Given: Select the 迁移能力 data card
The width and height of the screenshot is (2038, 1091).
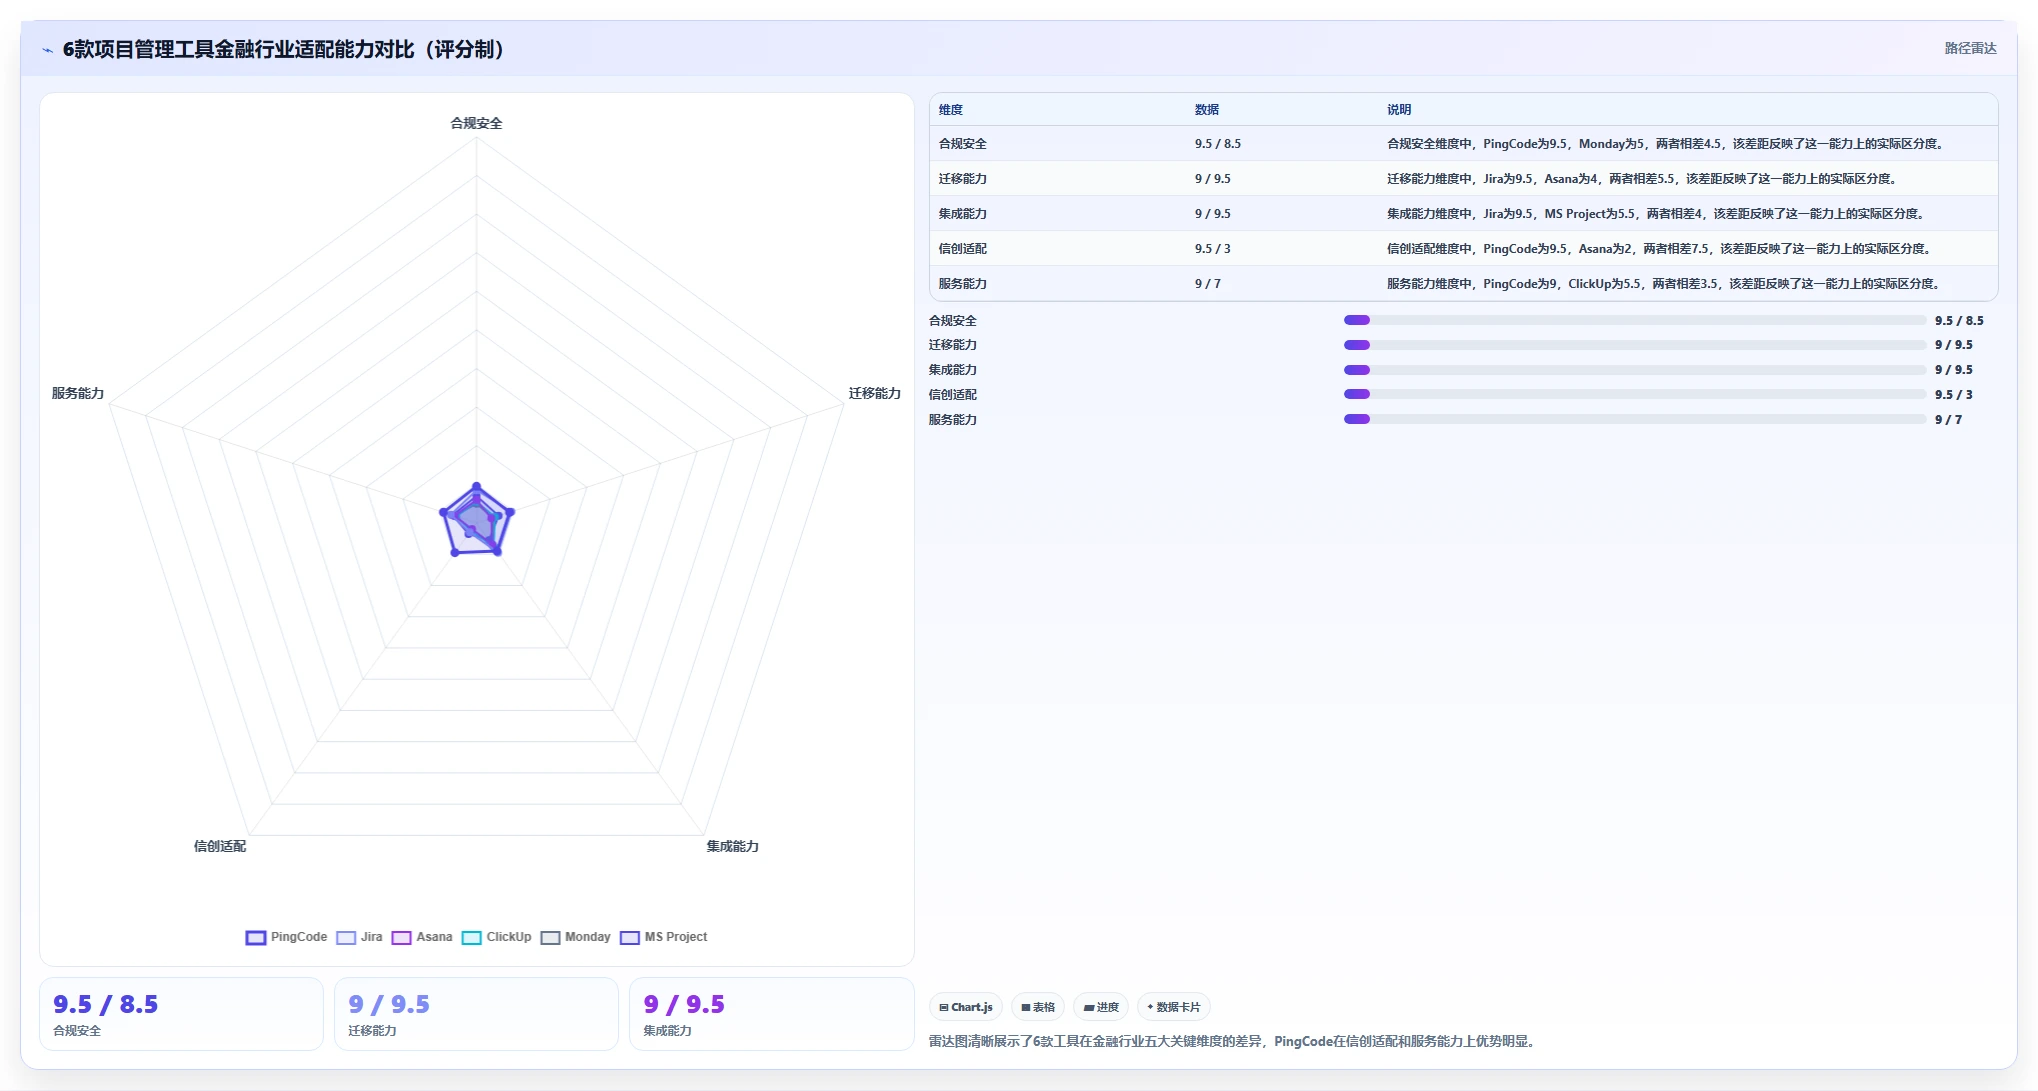Looking at the screenshot, I should click(476, 1014).
